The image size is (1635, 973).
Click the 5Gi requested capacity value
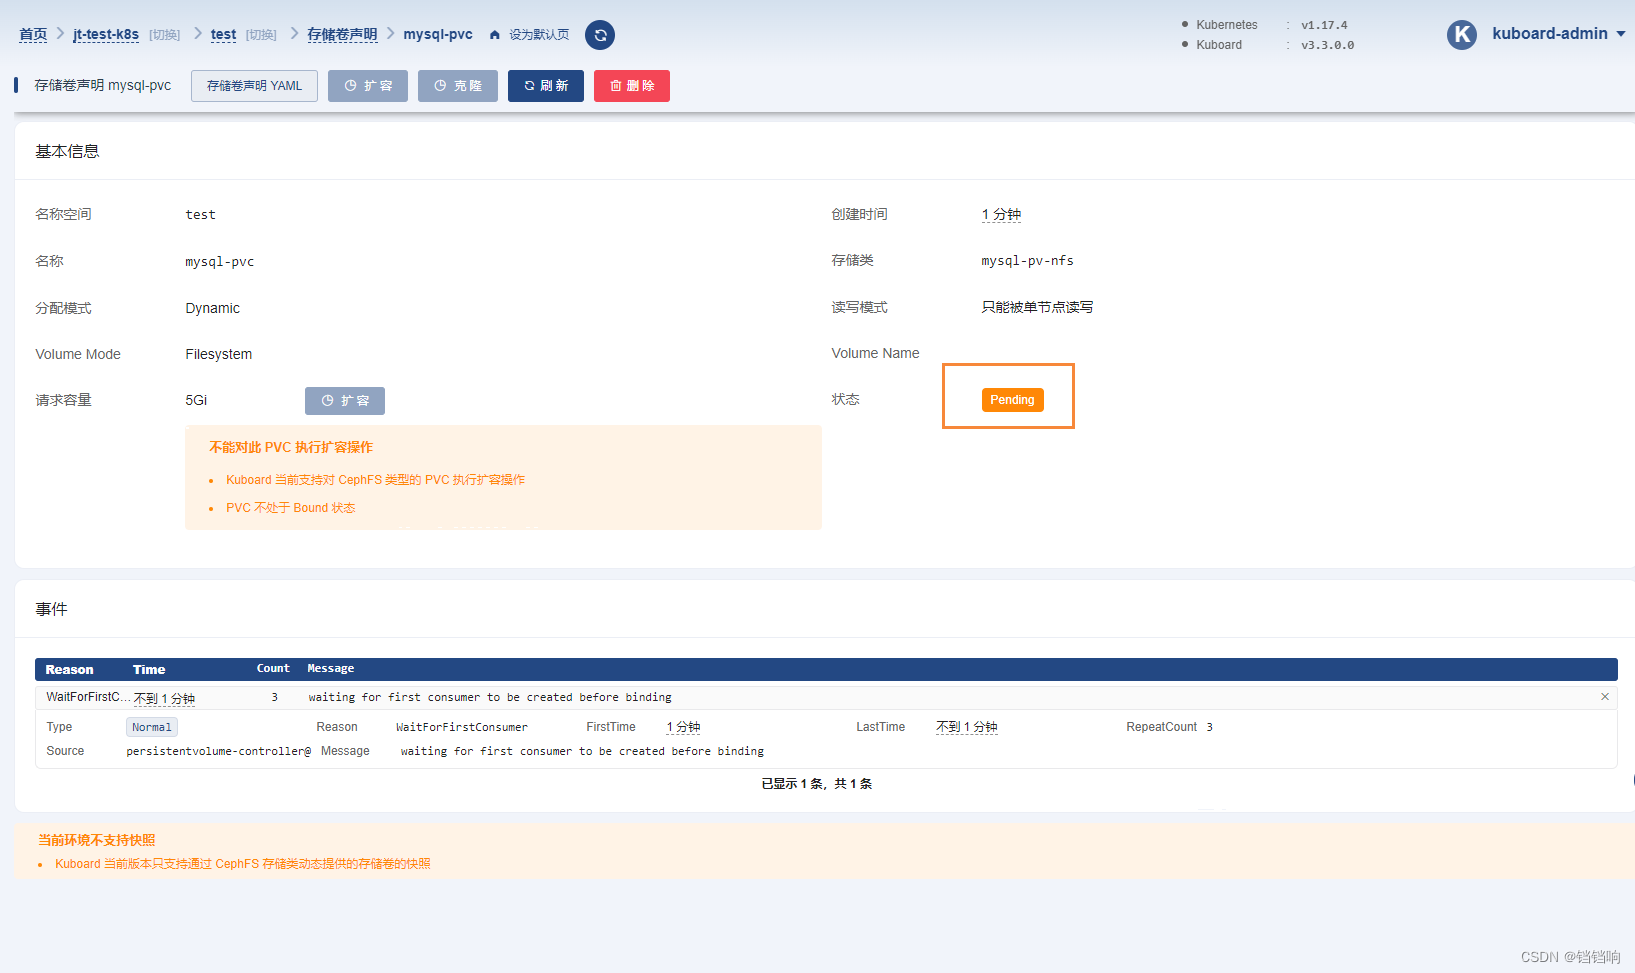click(x=196, y=400)
